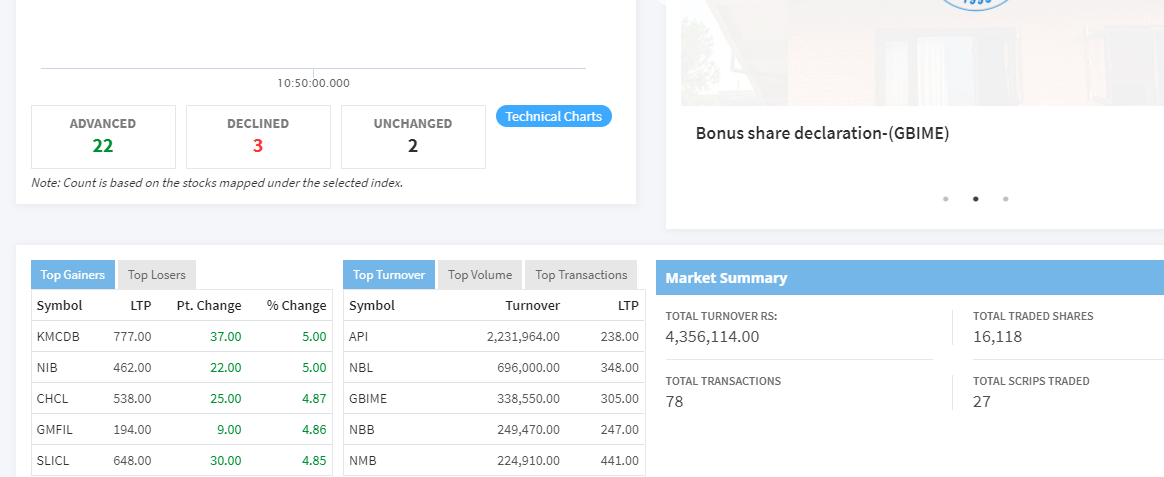Click the Market Summary header
This screenshot has width=1164, height=477.
pyautogui.click(x=910, y=278)
